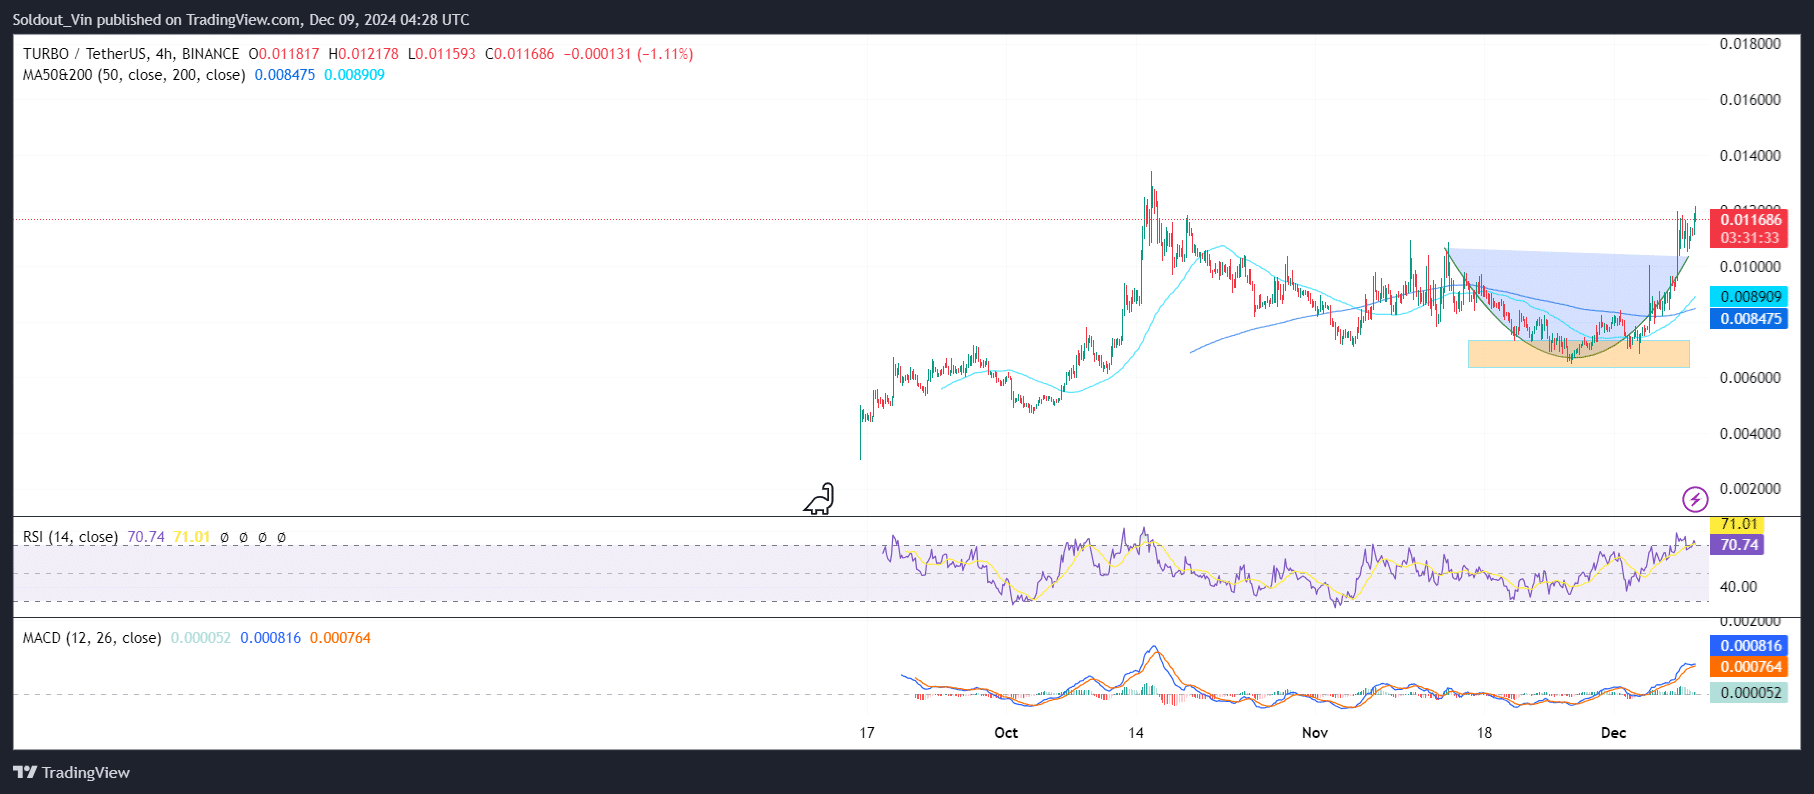Click the open value O0.011817 in the header
This screenshot has width=1814, height=794.
click(x=284, y=54)
